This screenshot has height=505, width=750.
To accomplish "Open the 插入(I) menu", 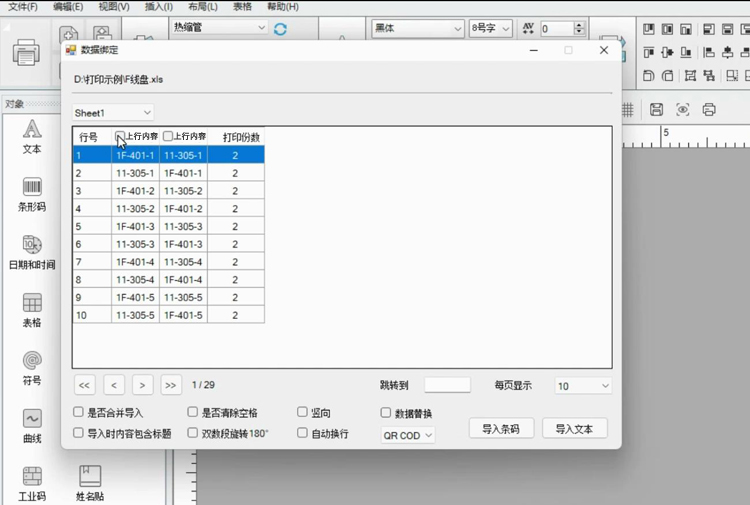I will click(x=159, y=7).
